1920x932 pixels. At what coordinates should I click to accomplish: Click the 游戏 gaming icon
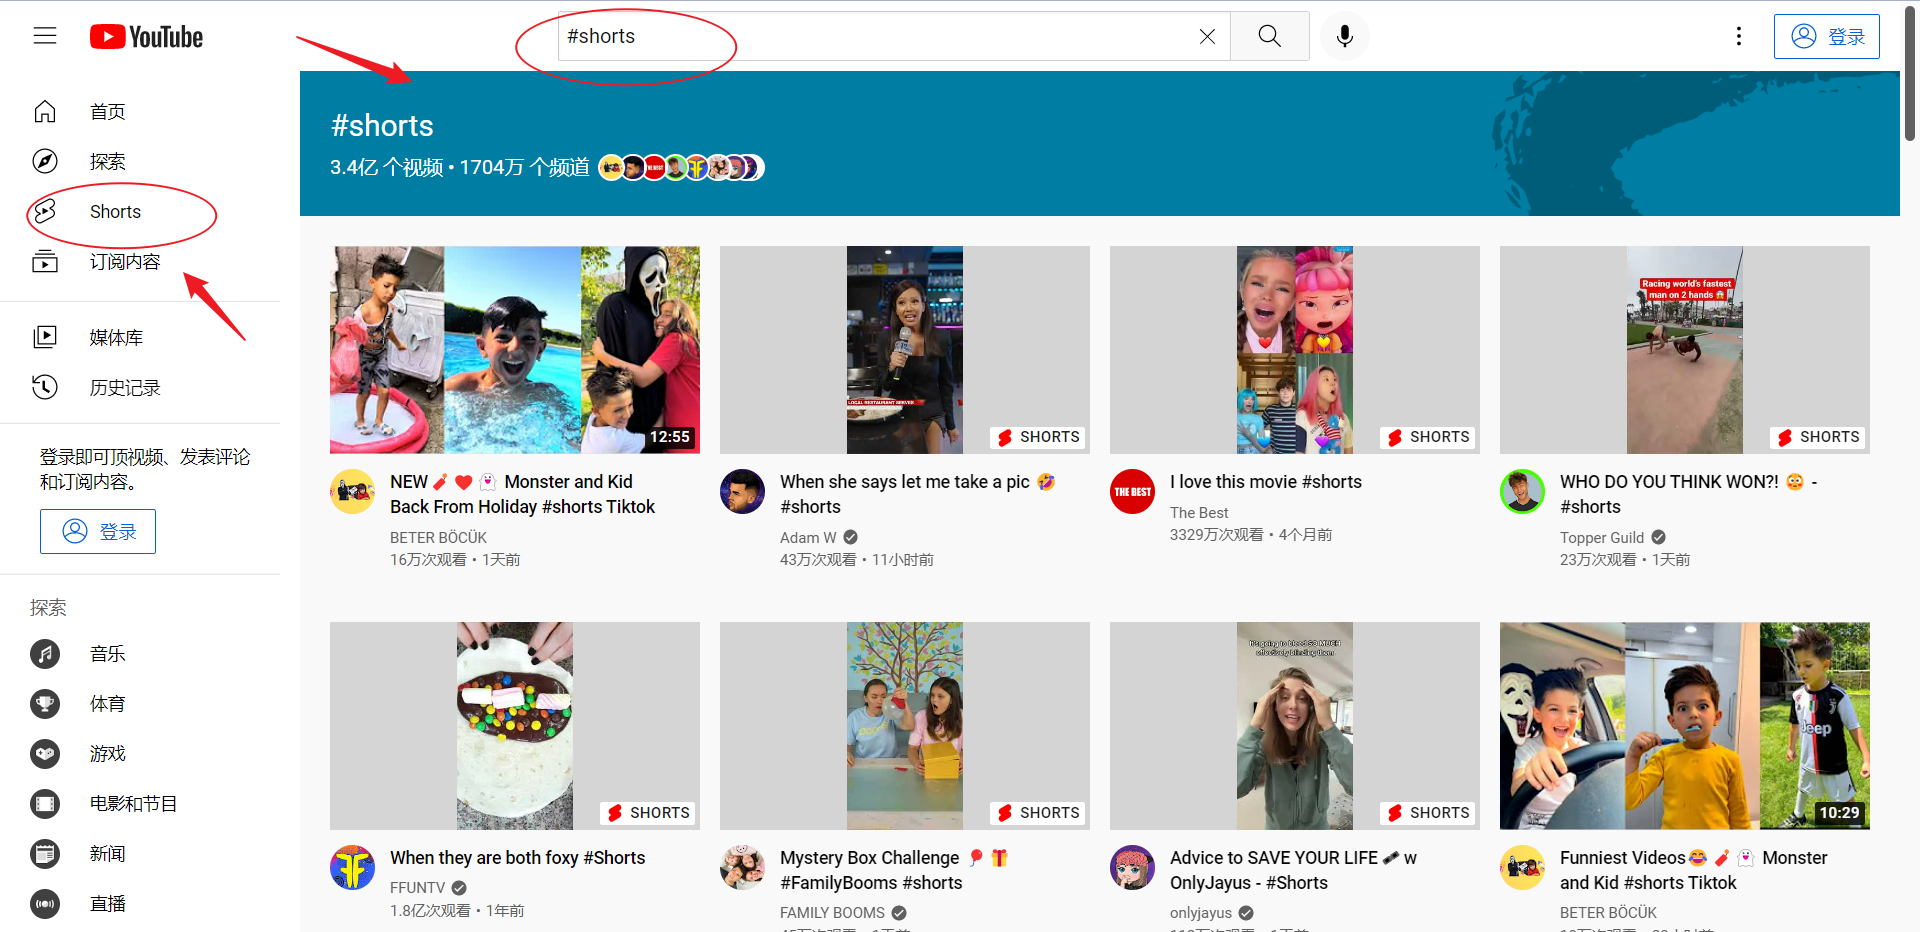point(45,754)
